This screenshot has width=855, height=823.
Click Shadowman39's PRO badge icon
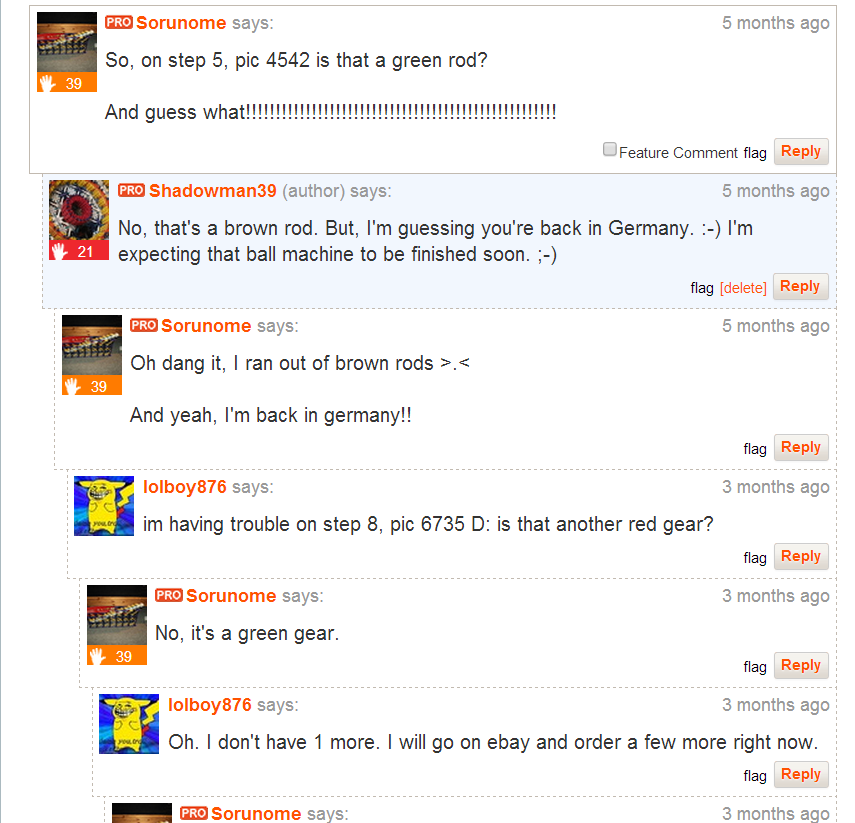[131, 190]
